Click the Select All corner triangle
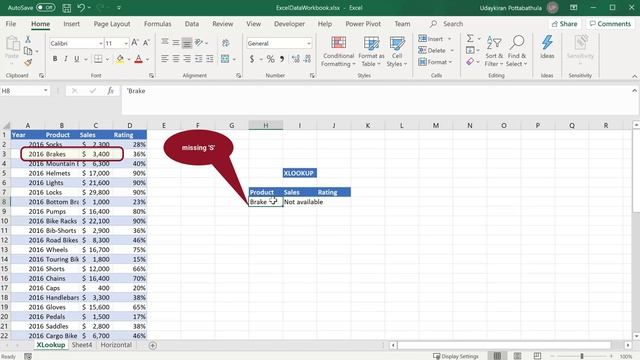This screenshot has height=360, width=640. [x=6, y=125]
